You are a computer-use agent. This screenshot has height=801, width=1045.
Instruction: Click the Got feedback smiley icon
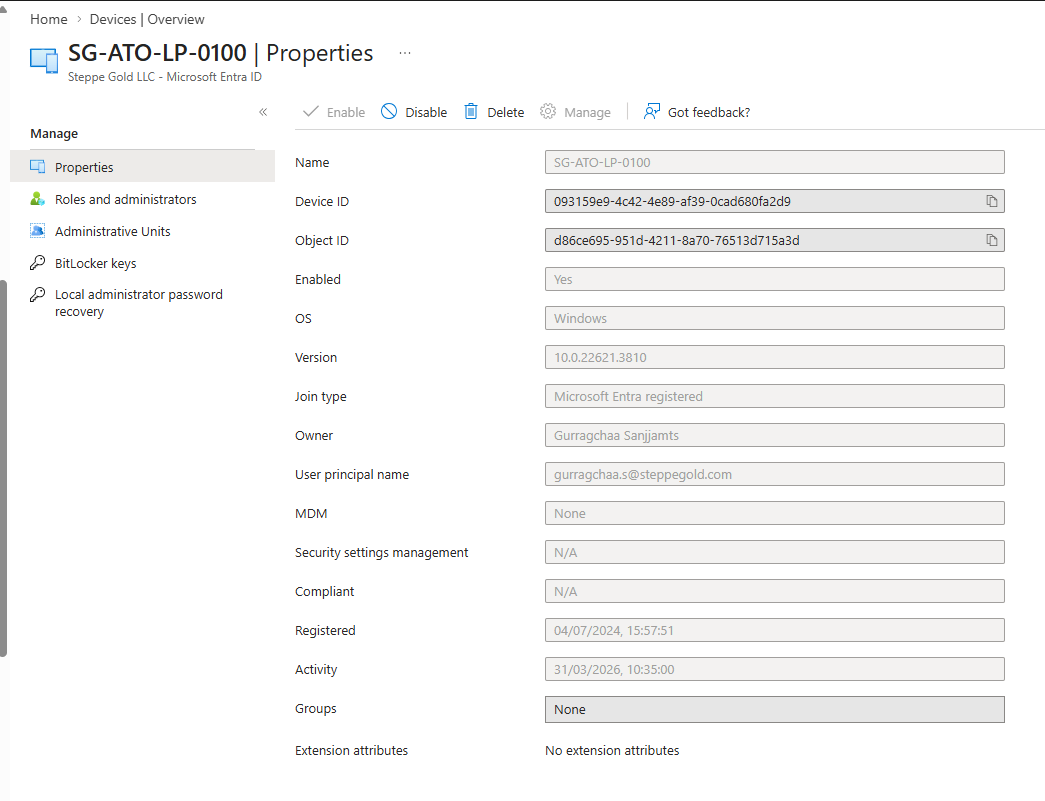[x=653, y=111]
